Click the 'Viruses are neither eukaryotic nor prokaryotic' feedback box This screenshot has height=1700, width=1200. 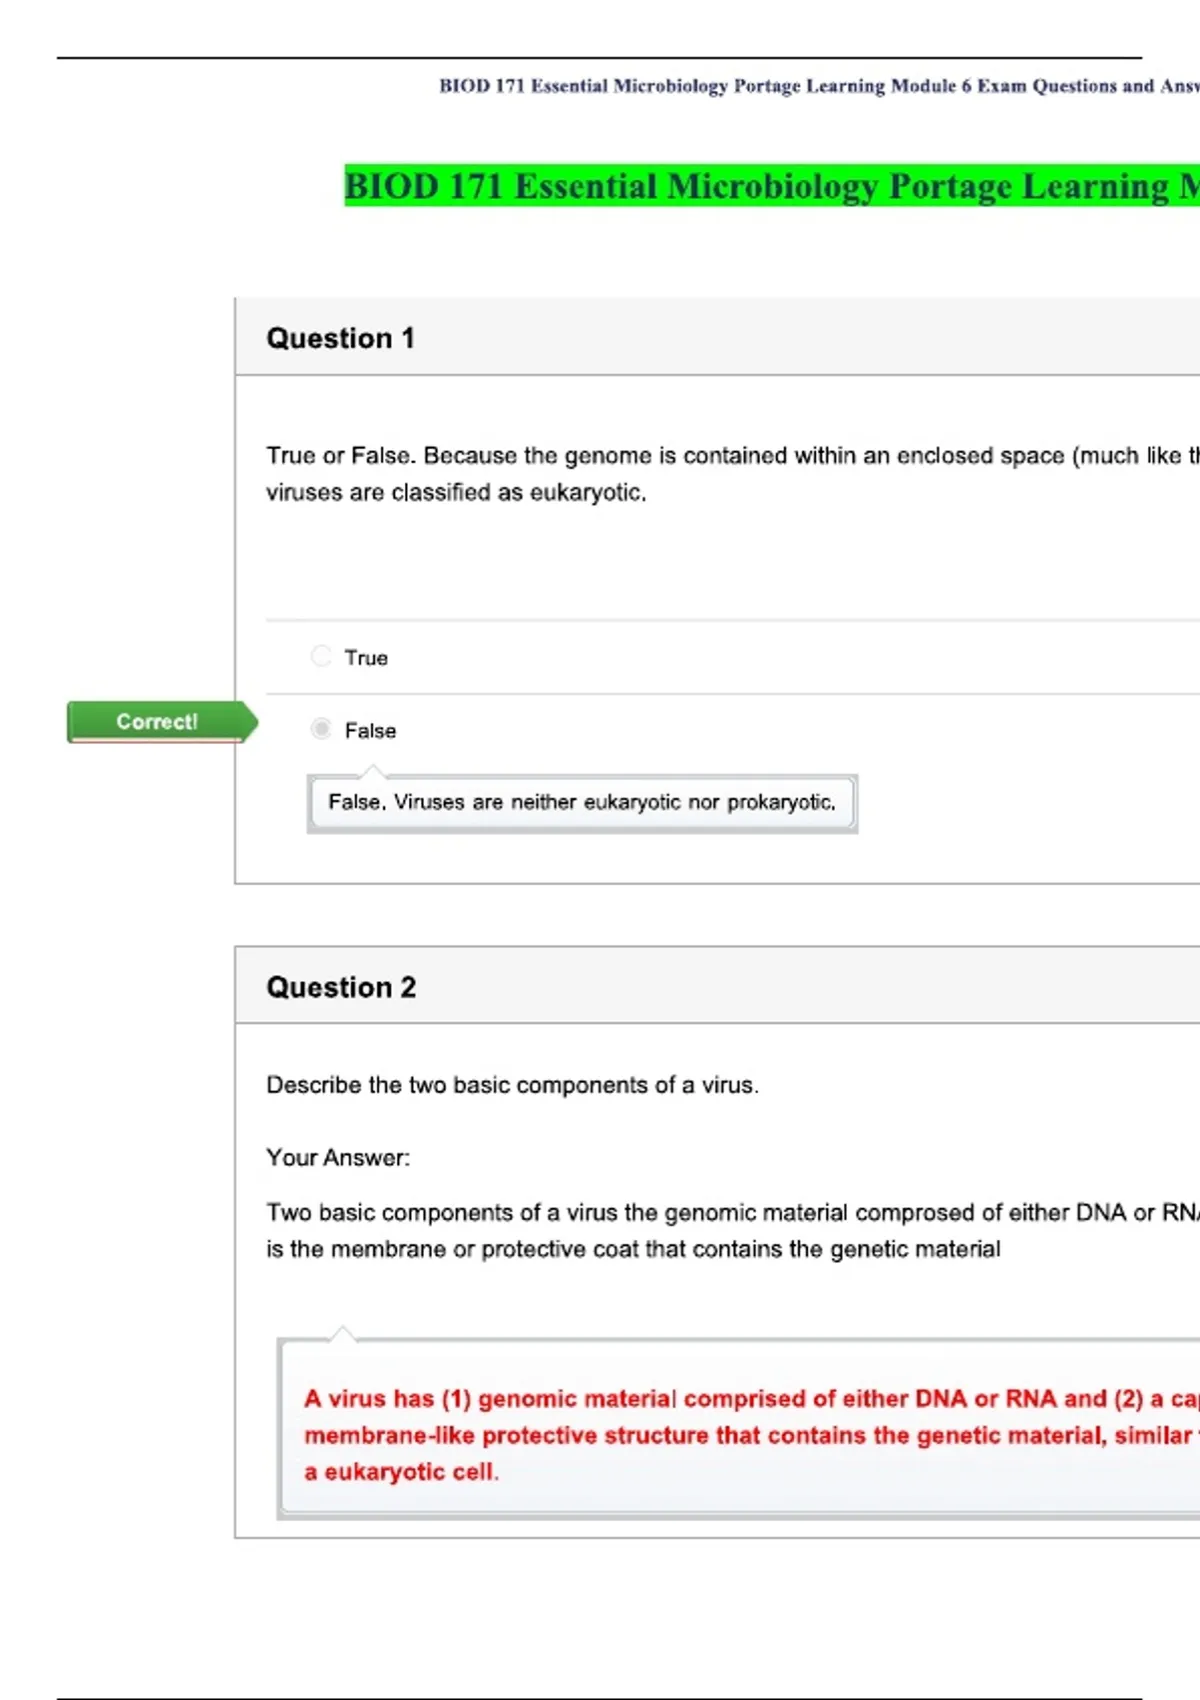coord(582,803)
